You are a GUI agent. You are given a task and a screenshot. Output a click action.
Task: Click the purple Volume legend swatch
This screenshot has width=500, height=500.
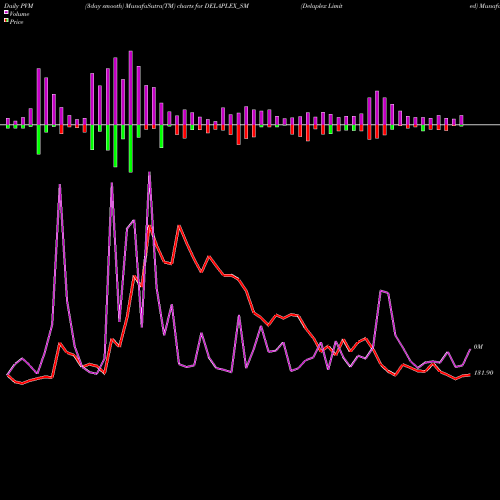[6, 12]
